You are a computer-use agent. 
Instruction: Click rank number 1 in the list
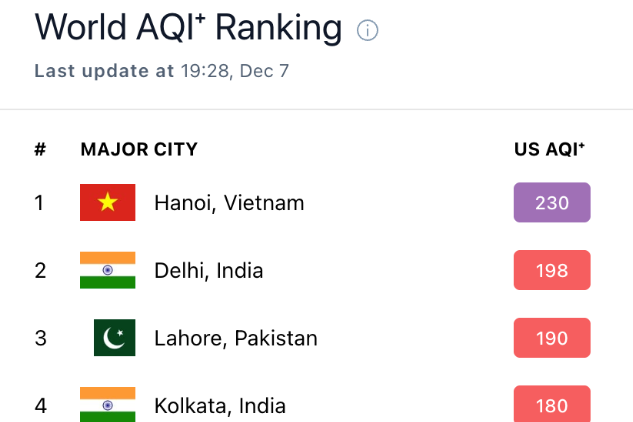point(39,203)
